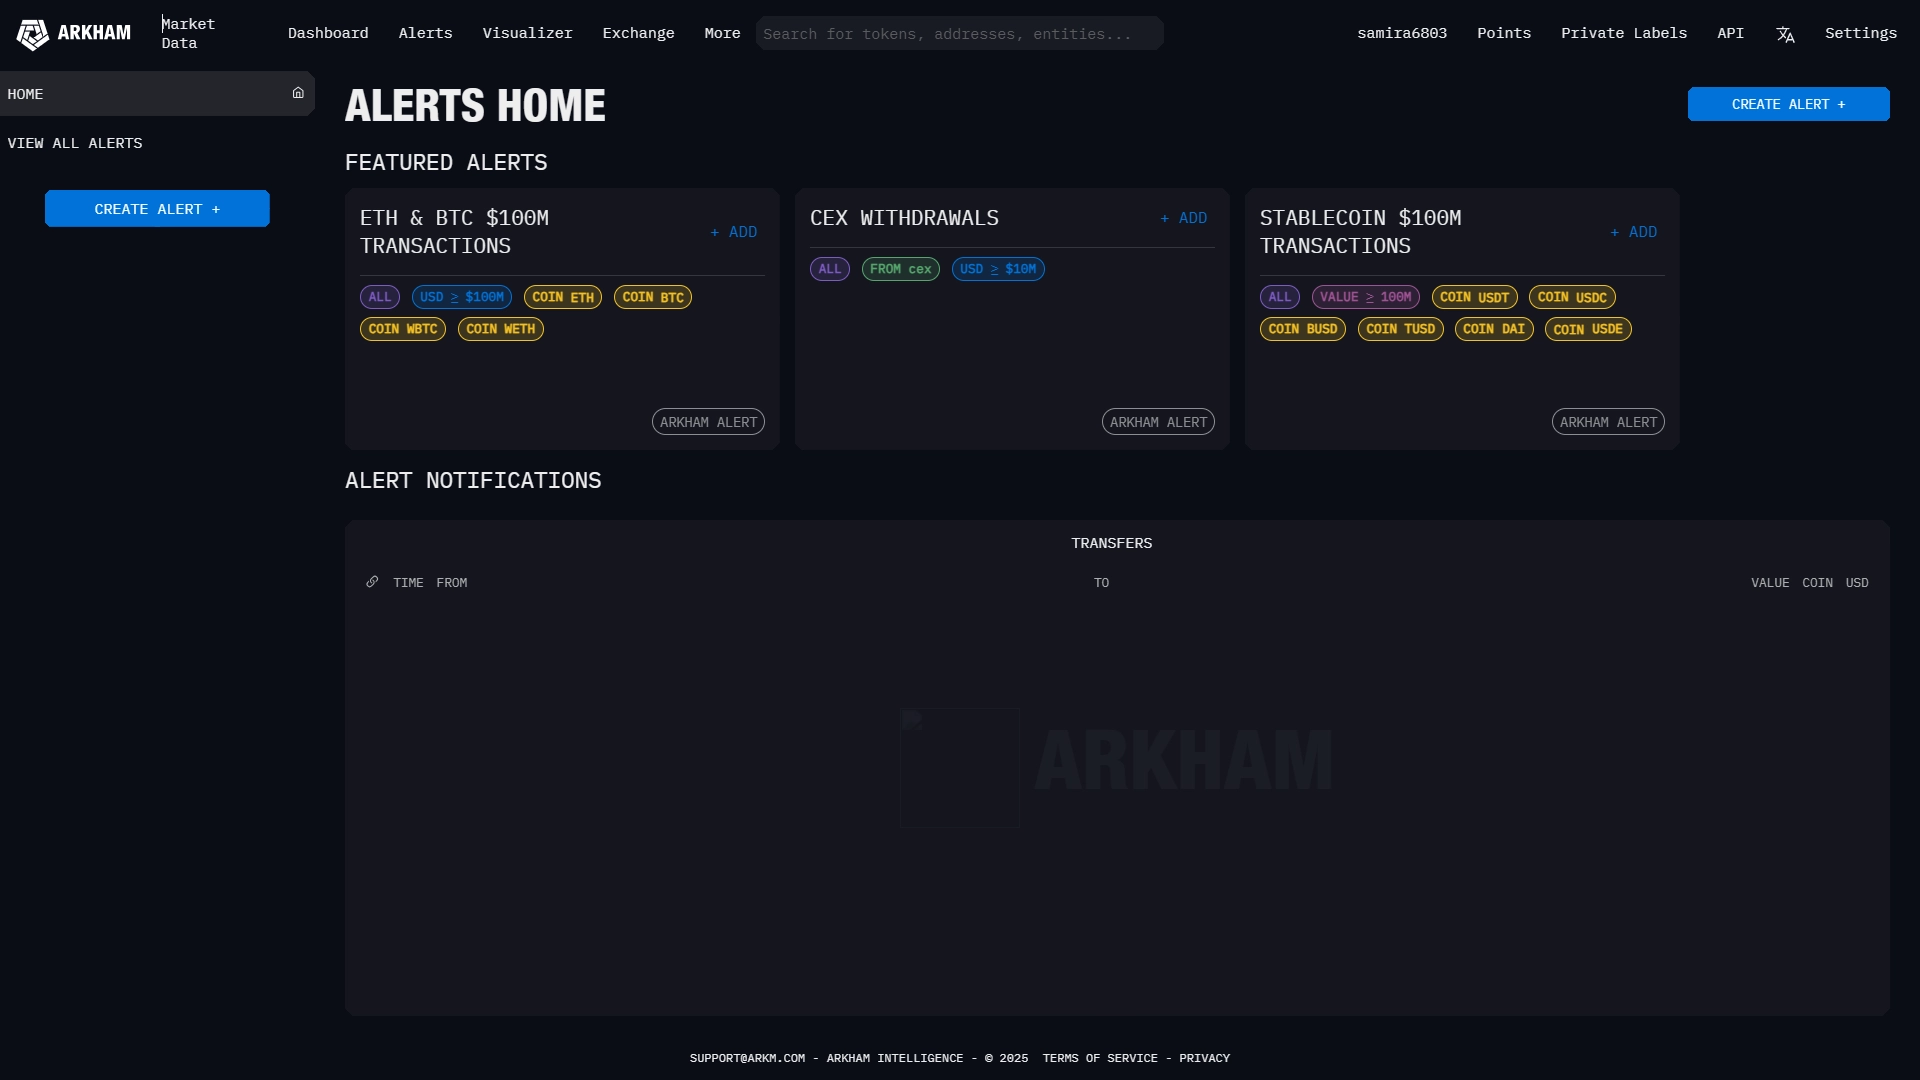Click the Exchange navigation icon
1920x1080 pixels.
(x=638, y=33)
